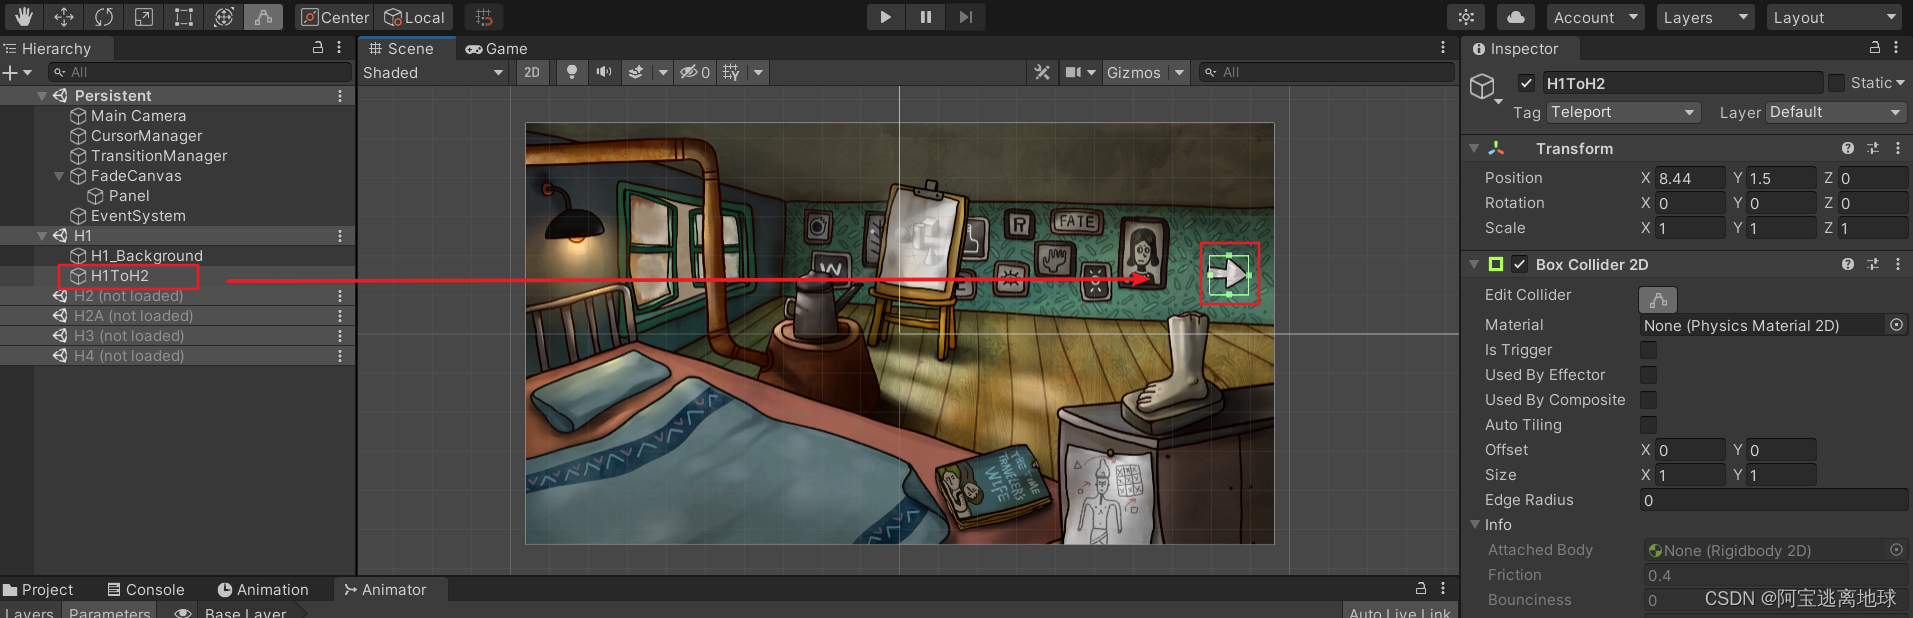
Task: Toggle H1ToH2 object active checkbox
Action: [x=1527, y=83]
